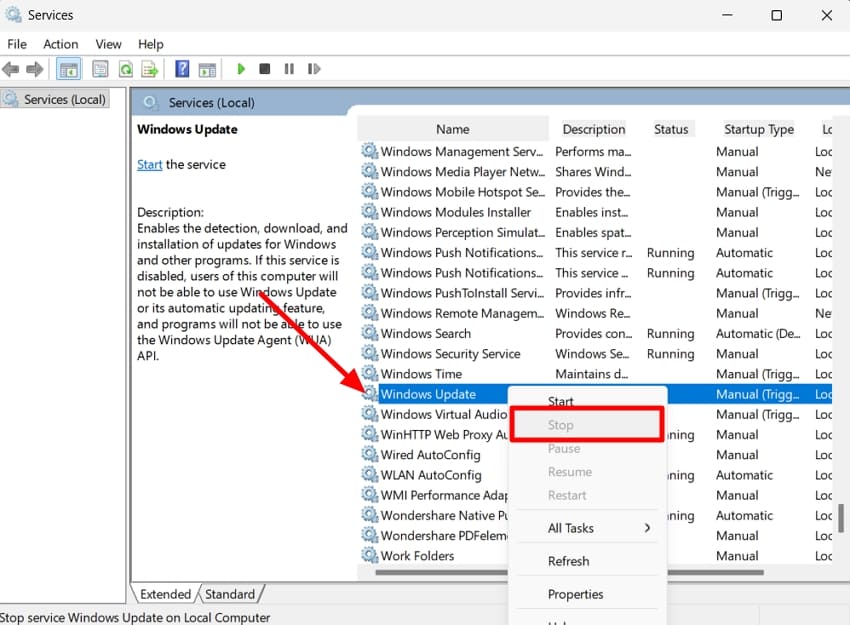This screenshot has height=625, width=850.
Task: Open the toolbar Properties sheet icon
Action: pos(100,69)
